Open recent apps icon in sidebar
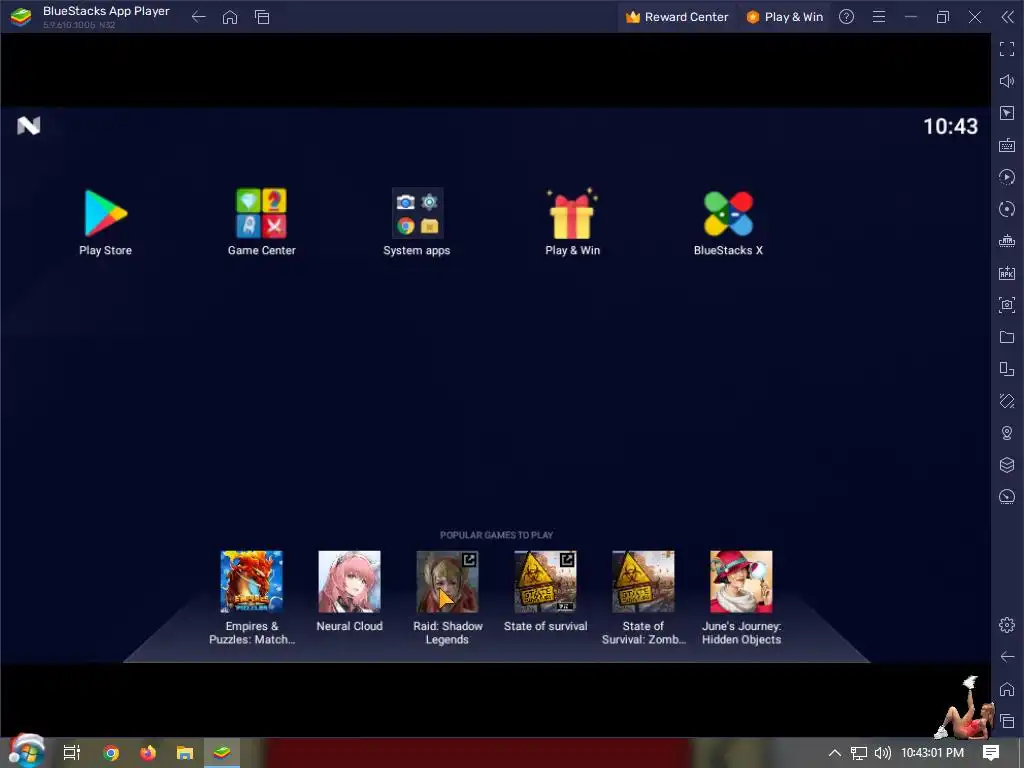Image resolution: width=1024 pixels, height=768 pixels. click(x=1007, y=721)
